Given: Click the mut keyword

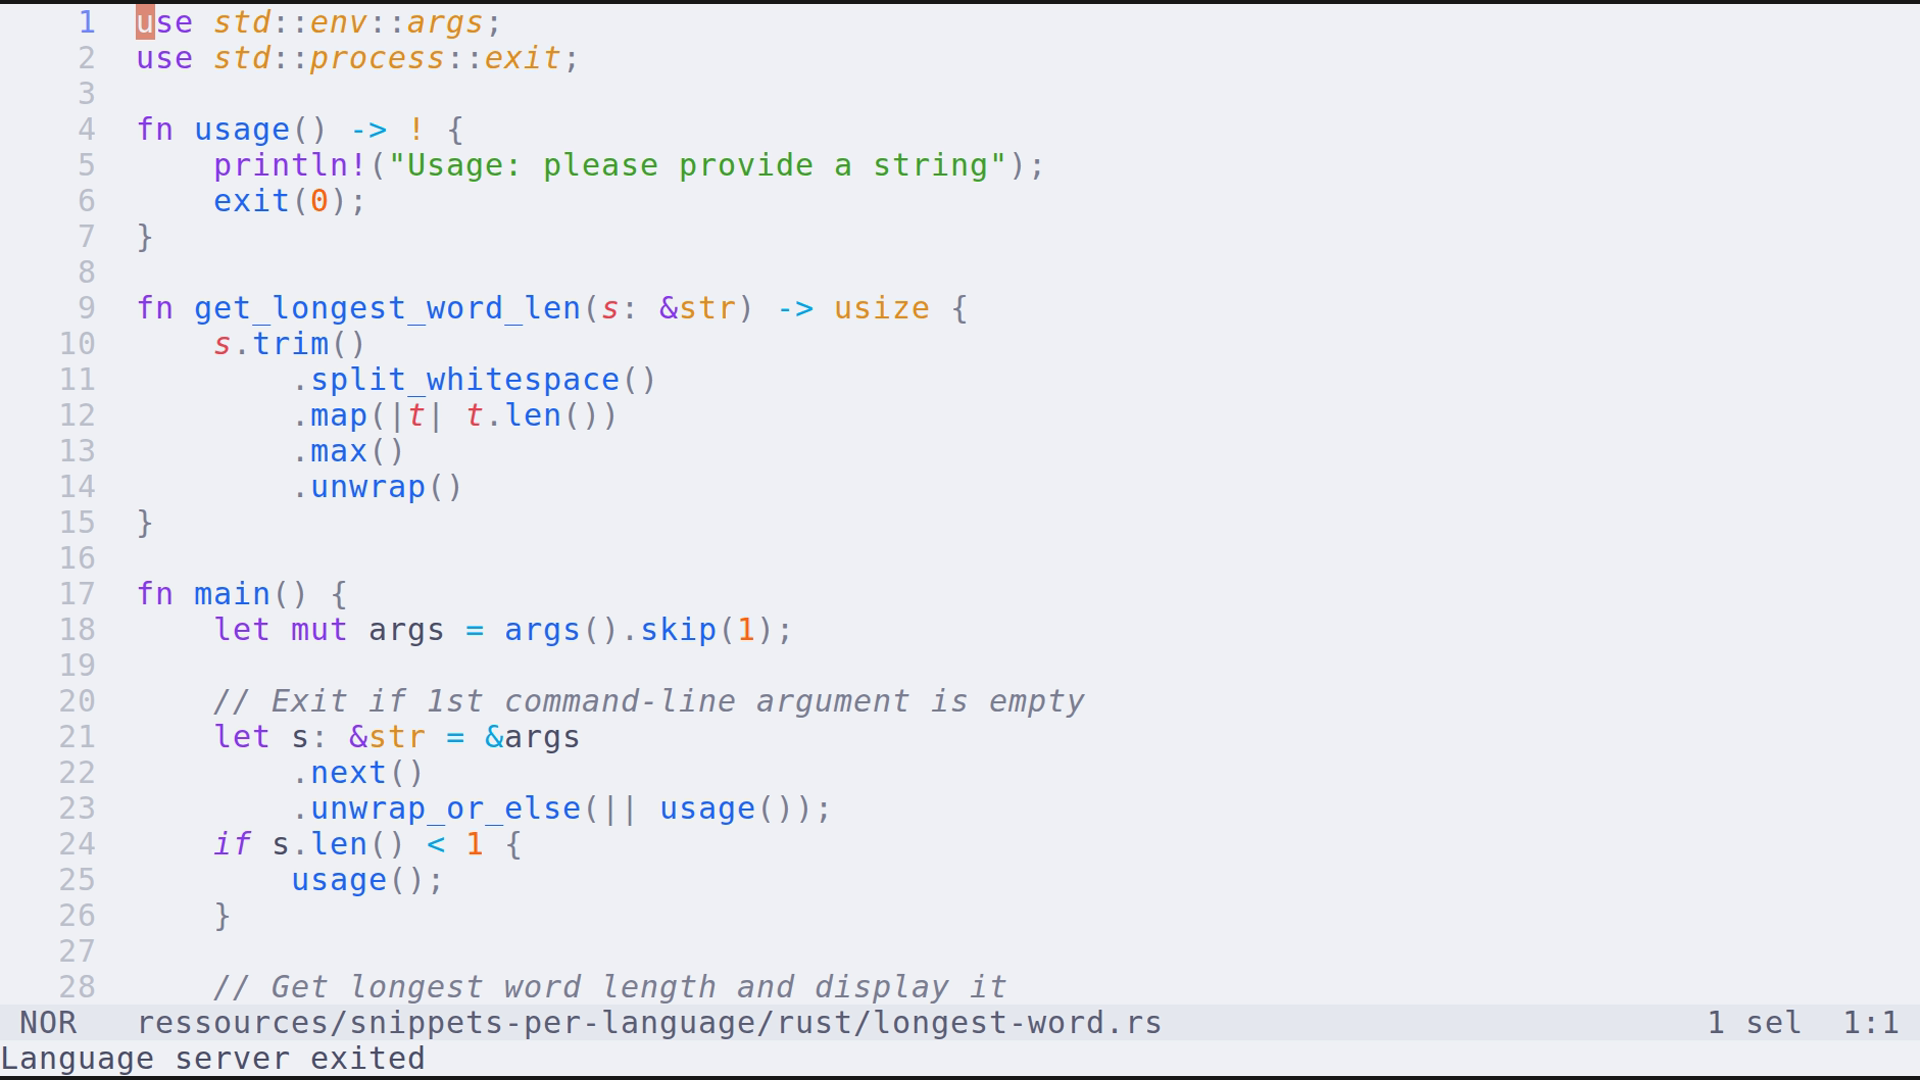Looking at the screenshot, I should pyautogui.click(x=319, y=630).
